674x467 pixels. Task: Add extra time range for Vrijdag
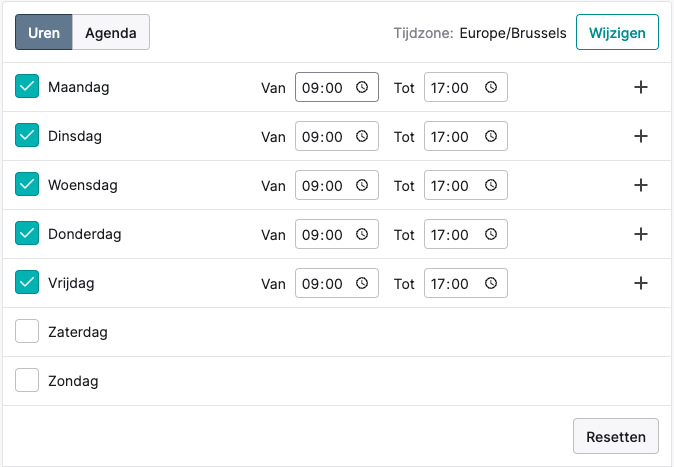click(640, 283)
